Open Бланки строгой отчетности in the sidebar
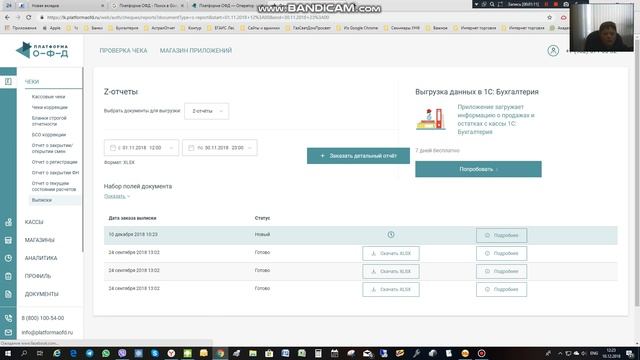 tap(49, 121)
